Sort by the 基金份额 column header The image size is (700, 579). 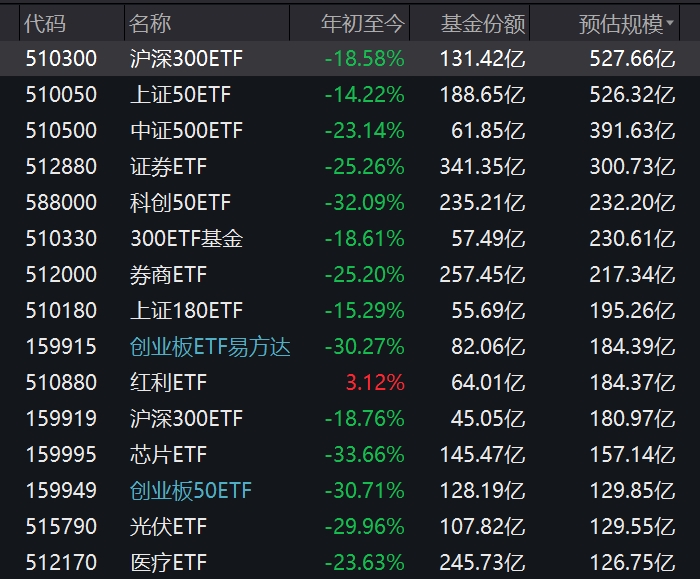(x=482, y=23)
